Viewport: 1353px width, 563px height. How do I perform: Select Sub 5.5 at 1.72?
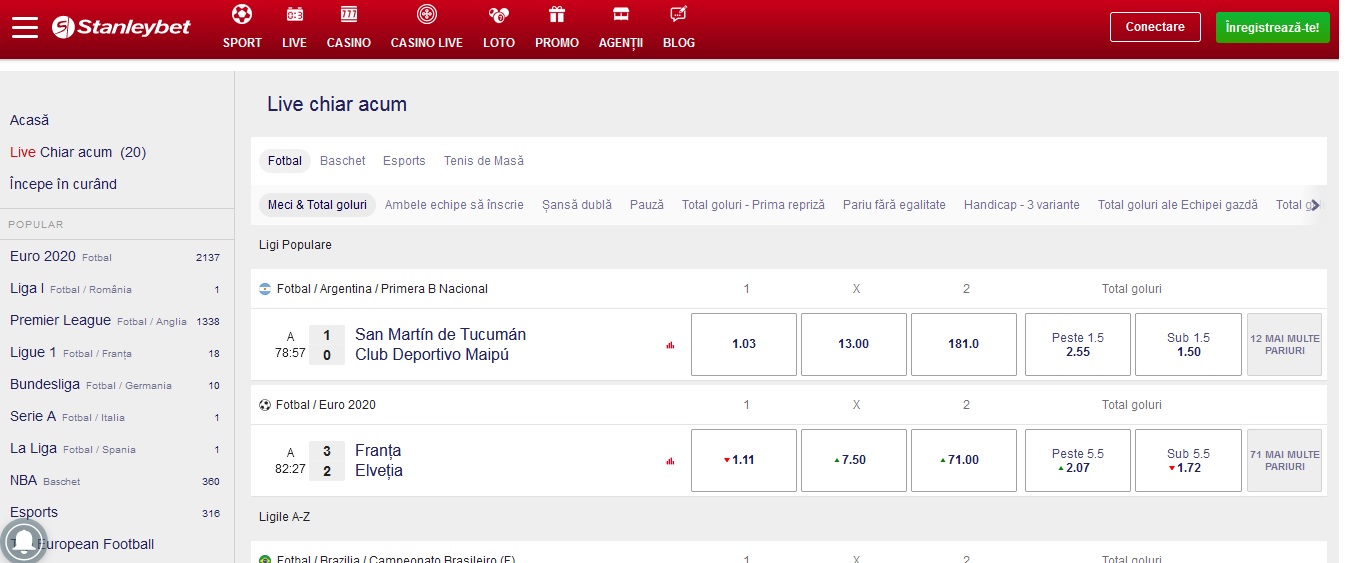click(x=1188, y=460)
